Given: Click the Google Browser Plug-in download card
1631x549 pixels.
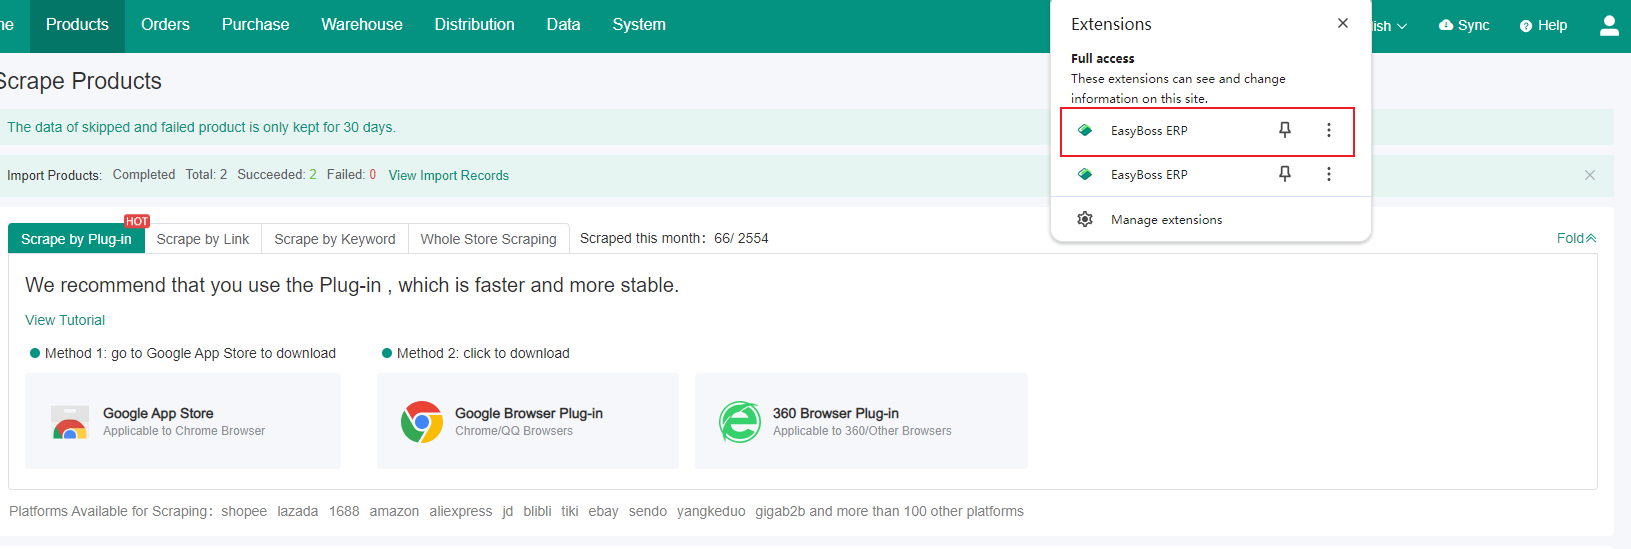Looking at the screenshot, I should [528, 421].
